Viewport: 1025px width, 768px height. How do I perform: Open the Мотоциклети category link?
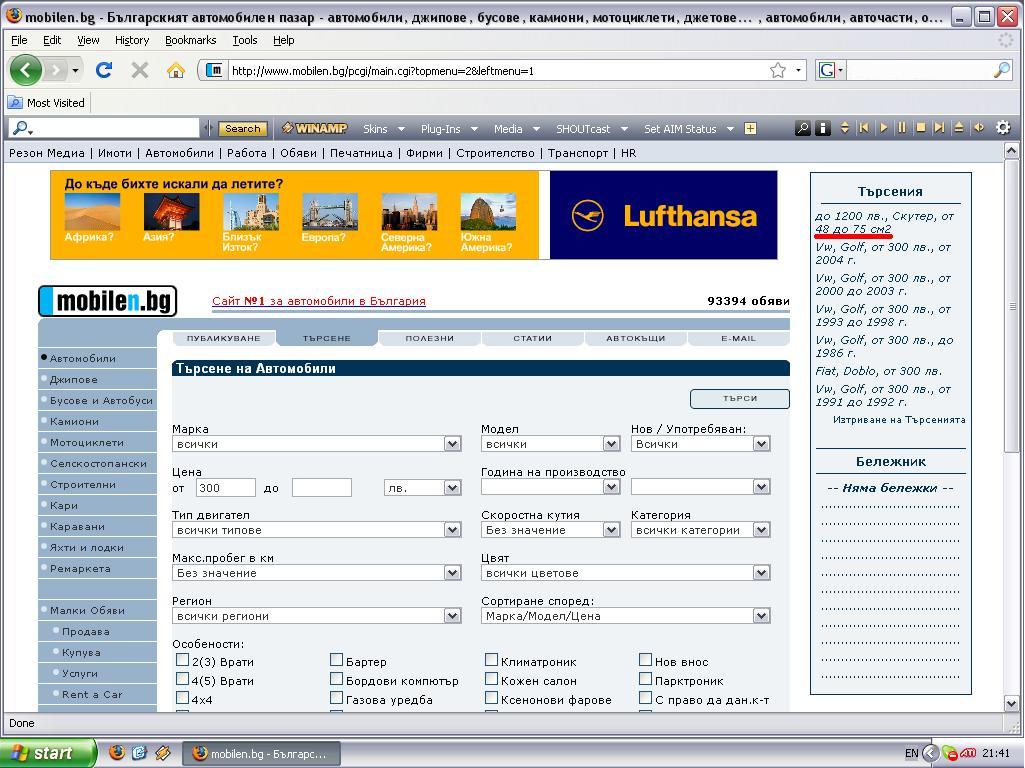click(87, 442)
